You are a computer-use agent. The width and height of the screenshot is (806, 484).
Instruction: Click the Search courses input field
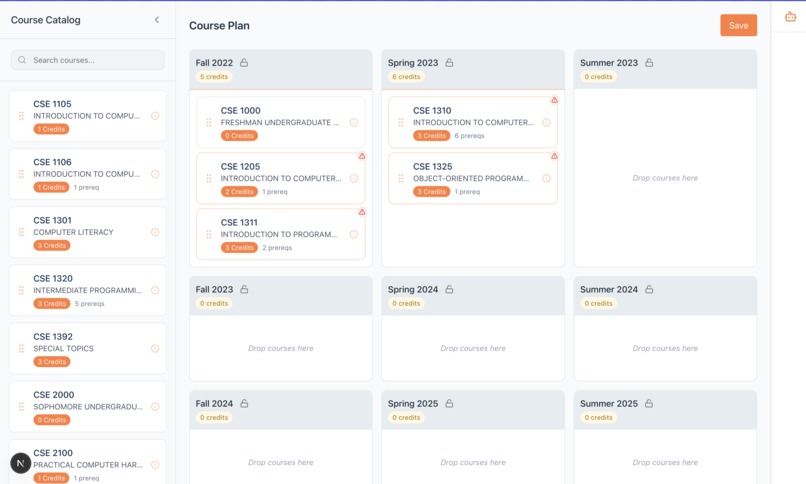coord(88,60)
